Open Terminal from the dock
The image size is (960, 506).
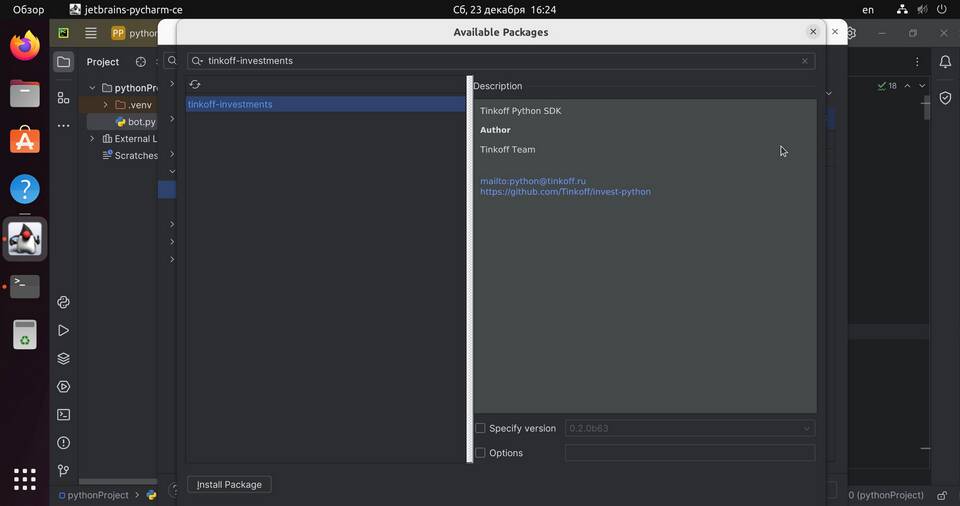pyautogui.click(x=24, y=286)
